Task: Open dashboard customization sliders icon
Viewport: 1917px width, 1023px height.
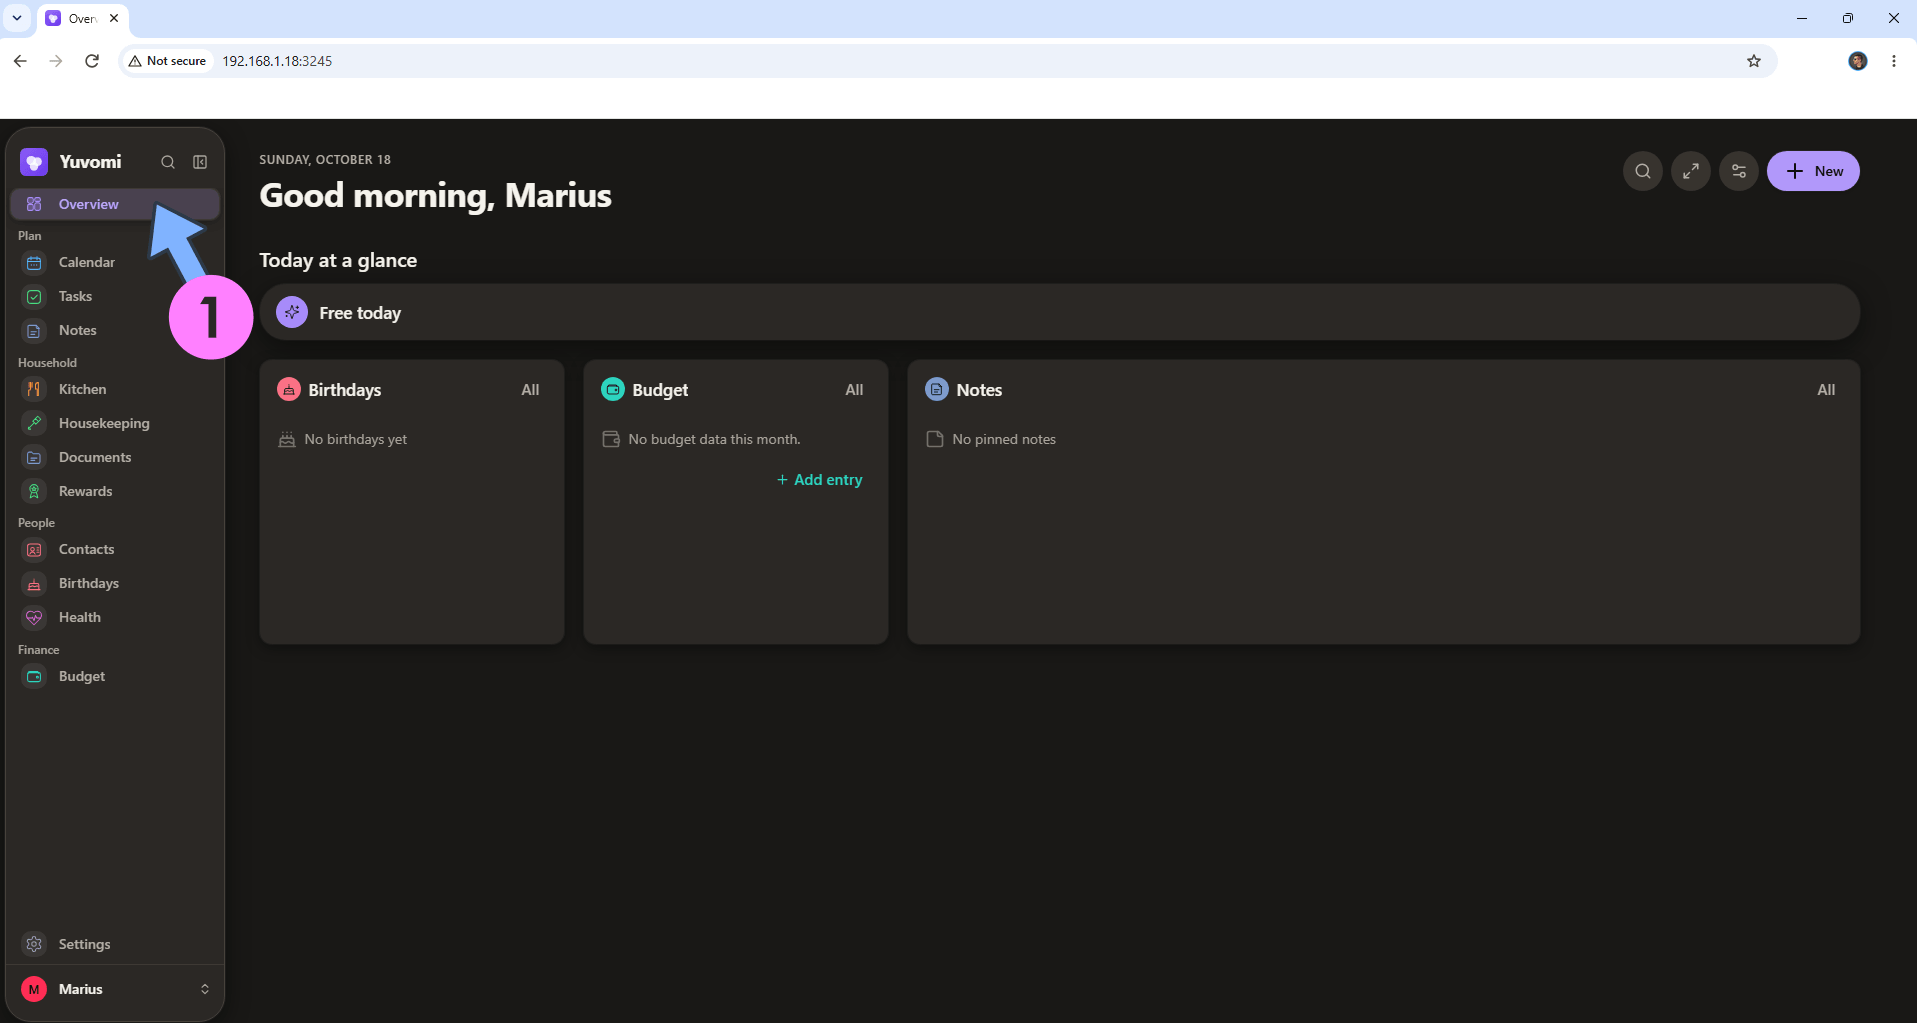Action: pos(1739,171)
